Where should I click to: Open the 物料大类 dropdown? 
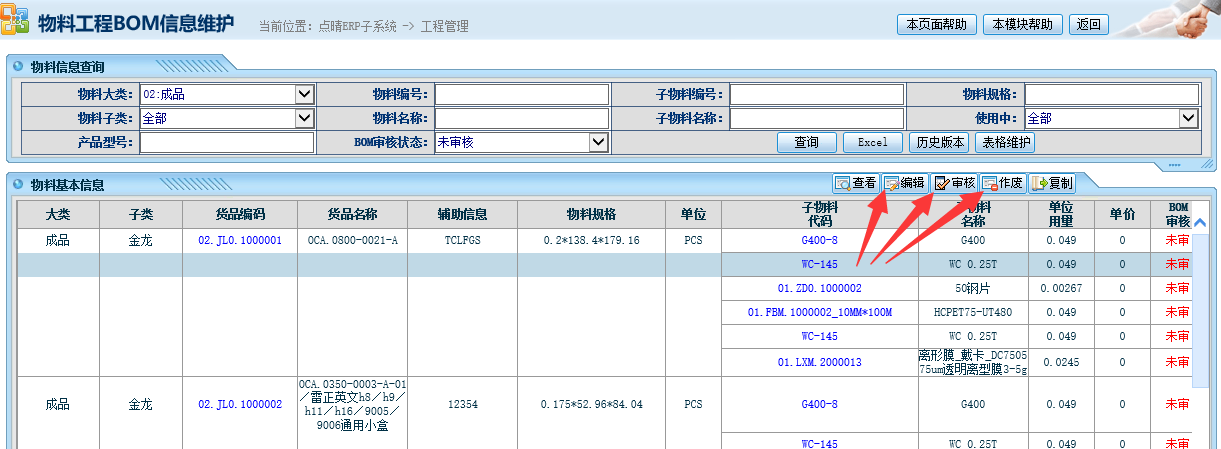pos(305,94)
